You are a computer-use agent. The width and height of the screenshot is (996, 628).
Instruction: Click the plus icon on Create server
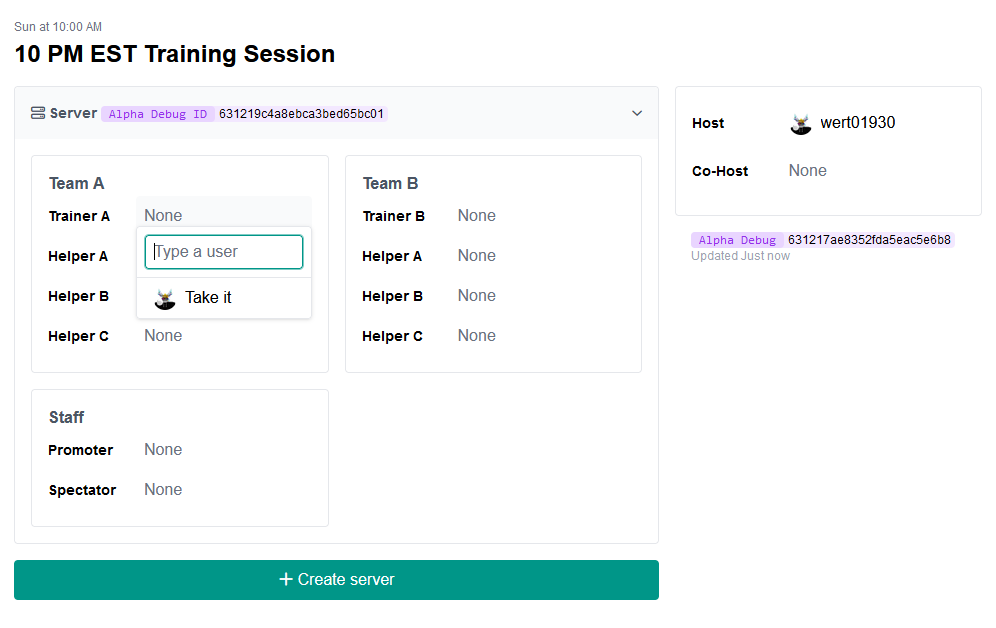283,579
